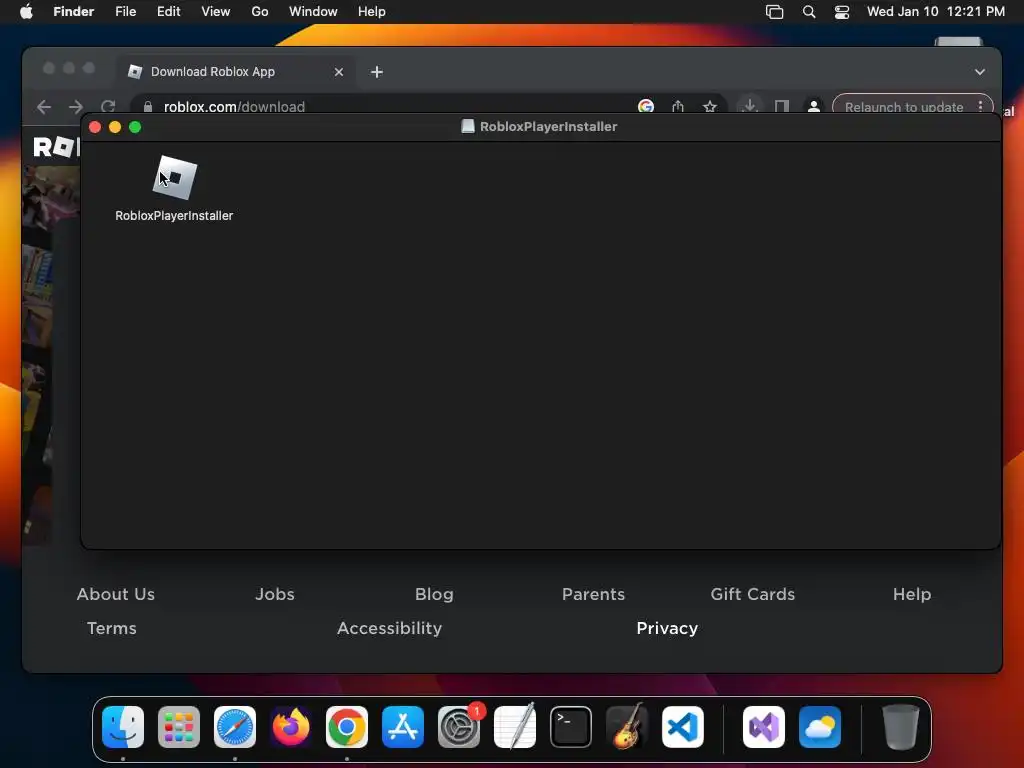This screenshot has height=768, width=1024.
Task: Open About Us footer link
Action: [x=116, y=594]
